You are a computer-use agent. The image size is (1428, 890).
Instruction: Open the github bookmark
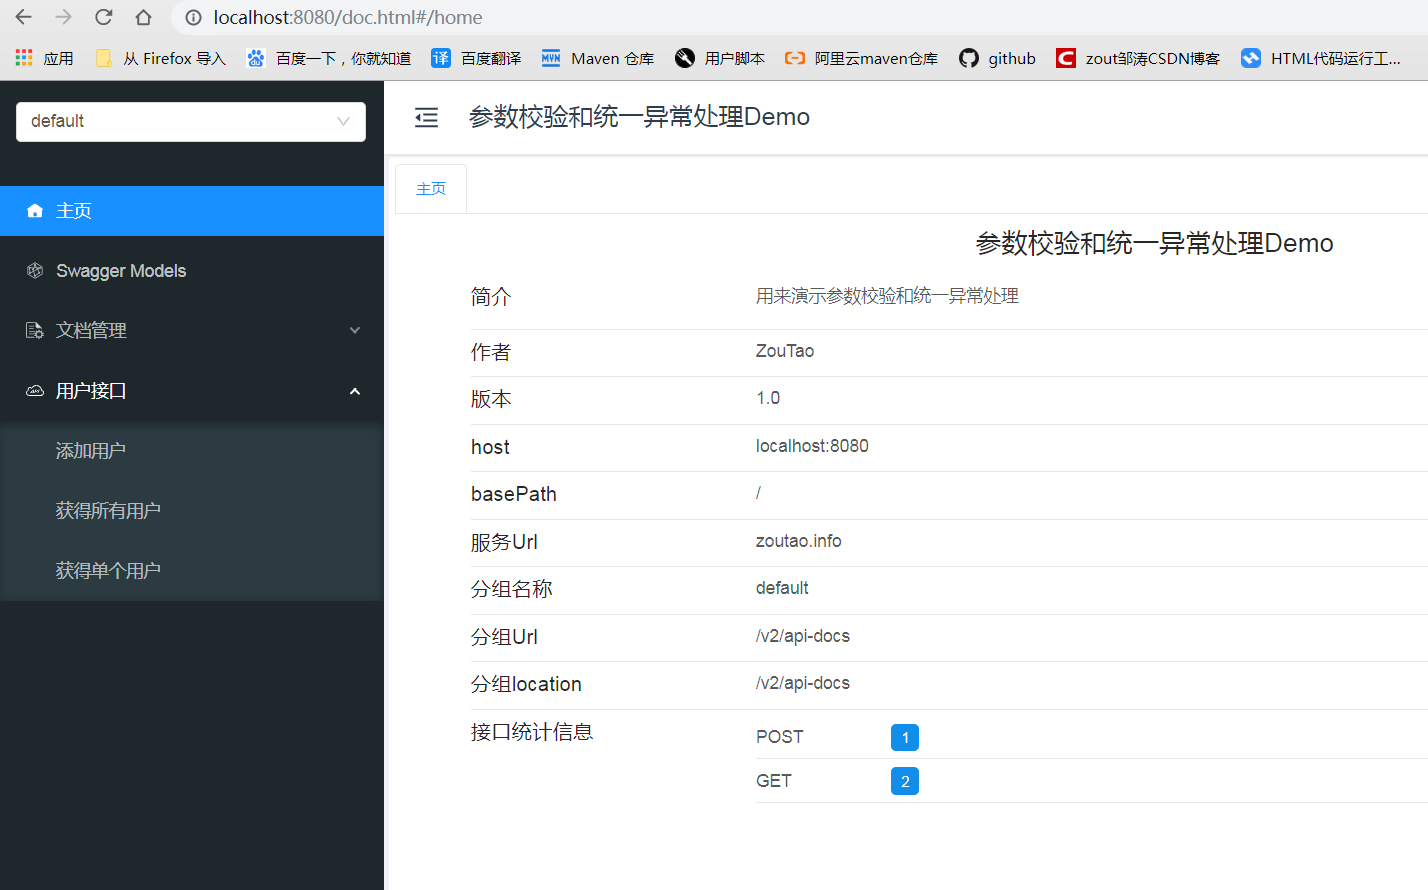point(997,58)
